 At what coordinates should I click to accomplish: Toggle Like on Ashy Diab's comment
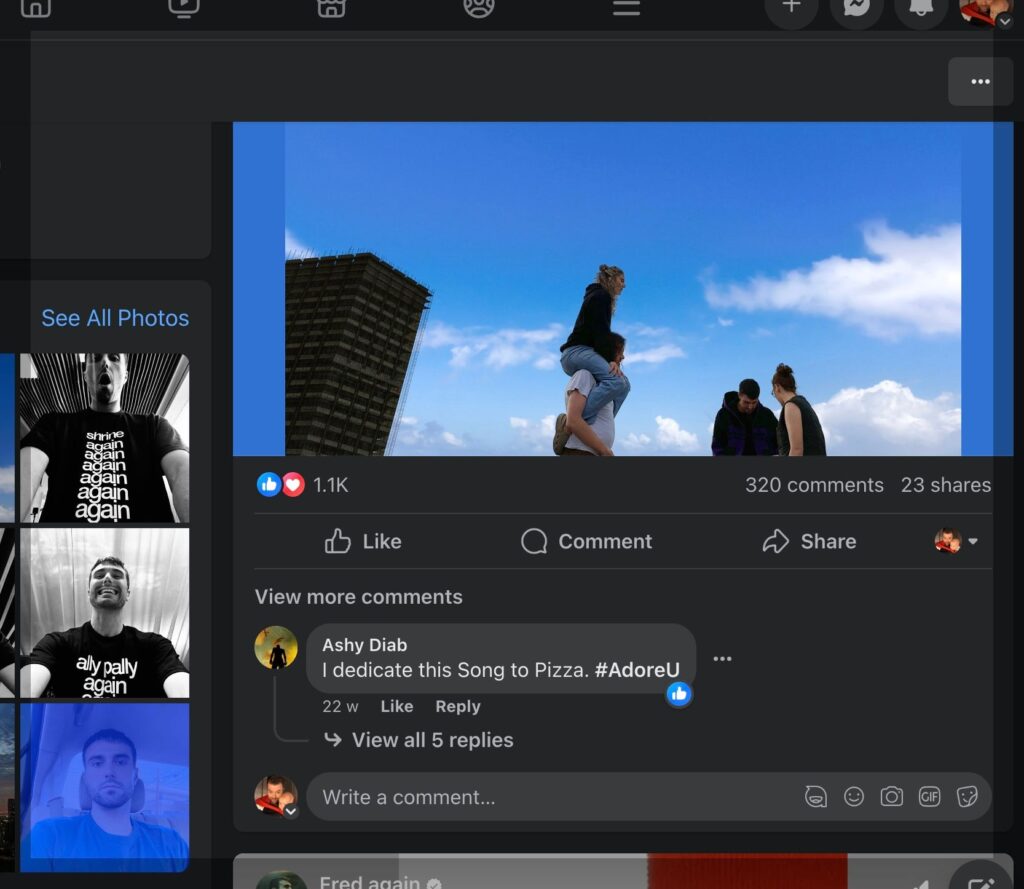click(x=396, y=706)
